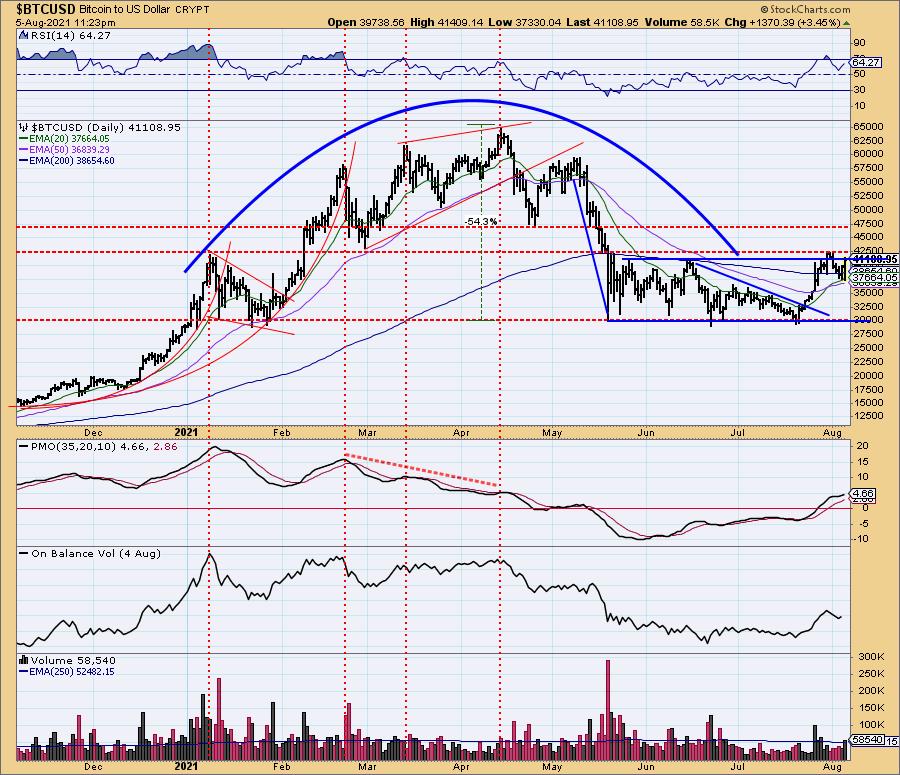Click the Jul label under price panel
The width and height of the screenshot is (900, 775).
point(738,433)
